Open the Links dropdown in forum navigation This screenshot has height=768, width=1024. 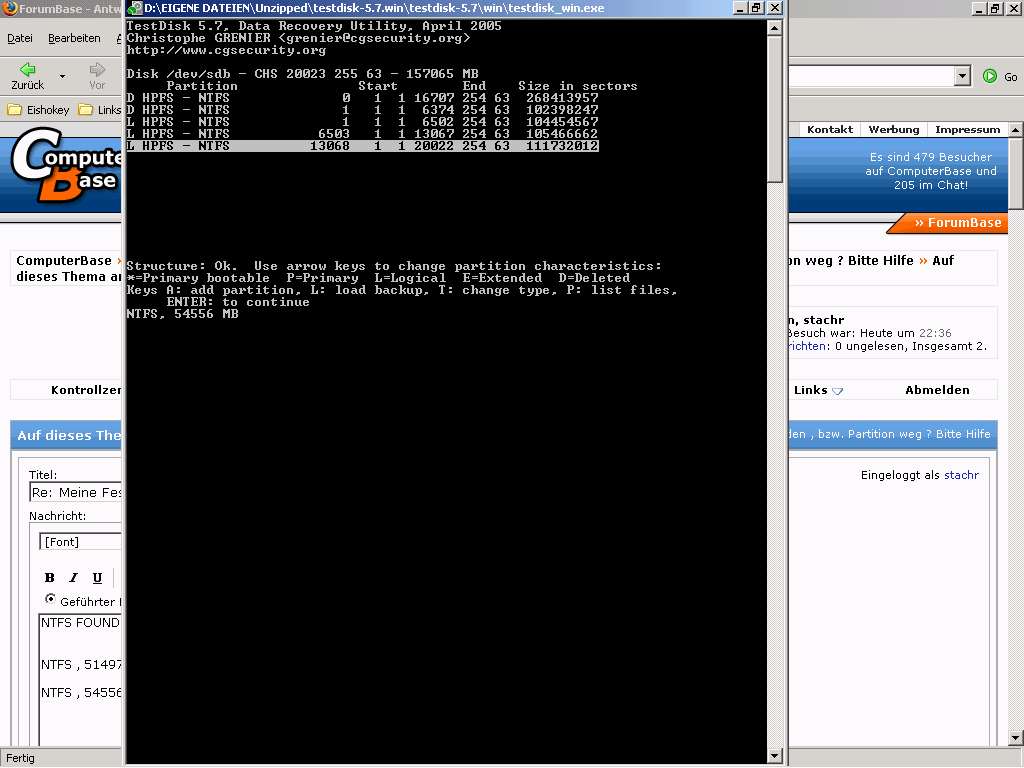[x=818, y=390]
